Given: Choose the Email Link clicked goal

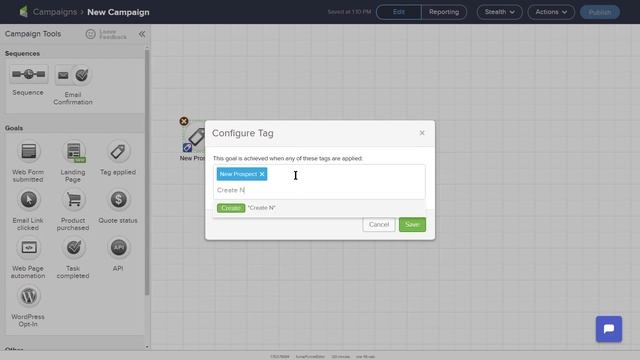Looking at the screenshot, I should pyautogui.click(x=29, y=200).
